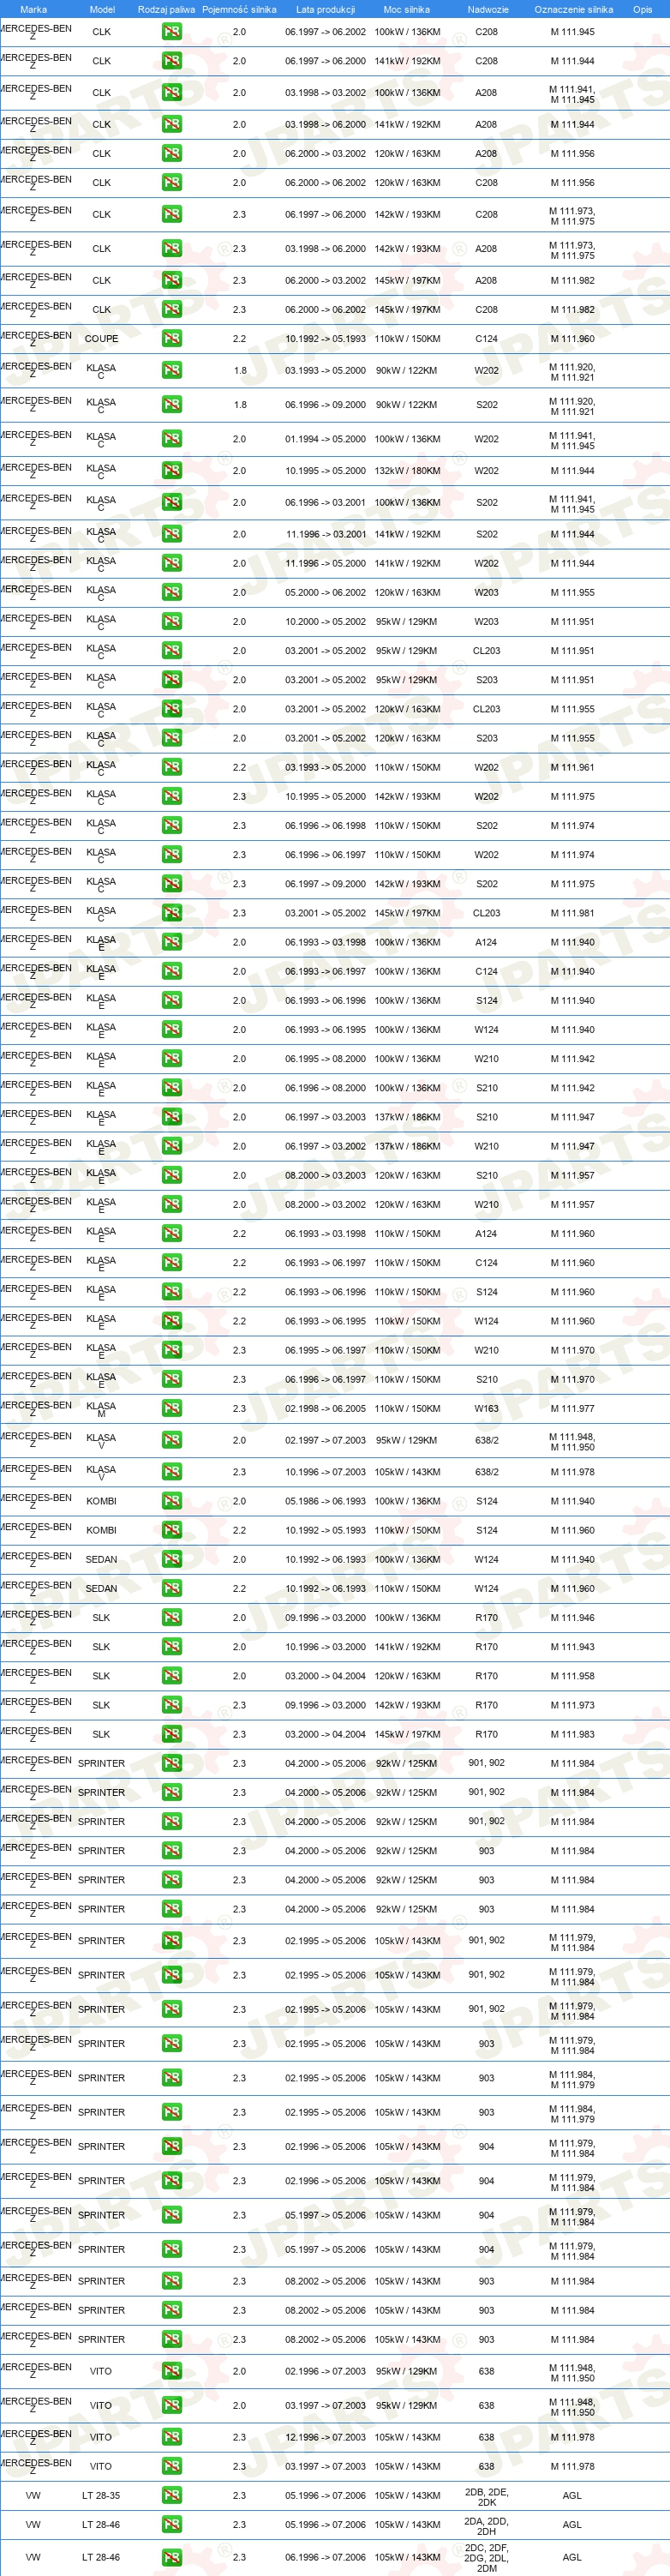The width and height of the screenshot is (670, 2576).
Task: Click fuel icon in CLK C208 145kW row
Action: [x=172, y=309]
